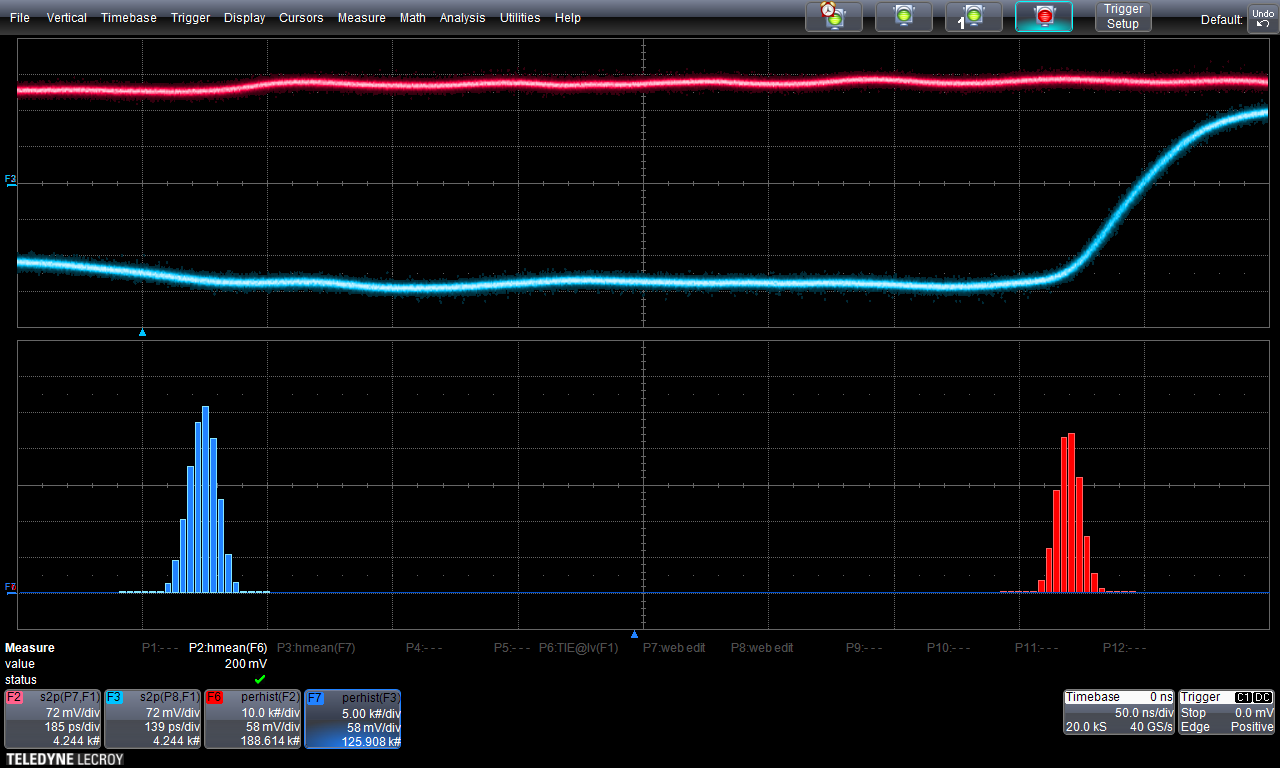Click the 40 GS/s sample rate value

[1150, 727]
